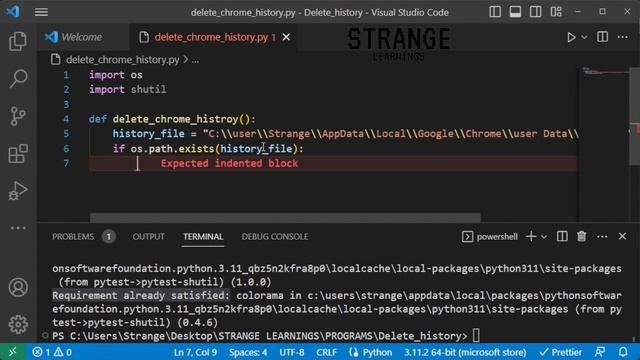Viewport: 640px width, 360px height.
Task: Open the Extensions view
Action: 18,153
